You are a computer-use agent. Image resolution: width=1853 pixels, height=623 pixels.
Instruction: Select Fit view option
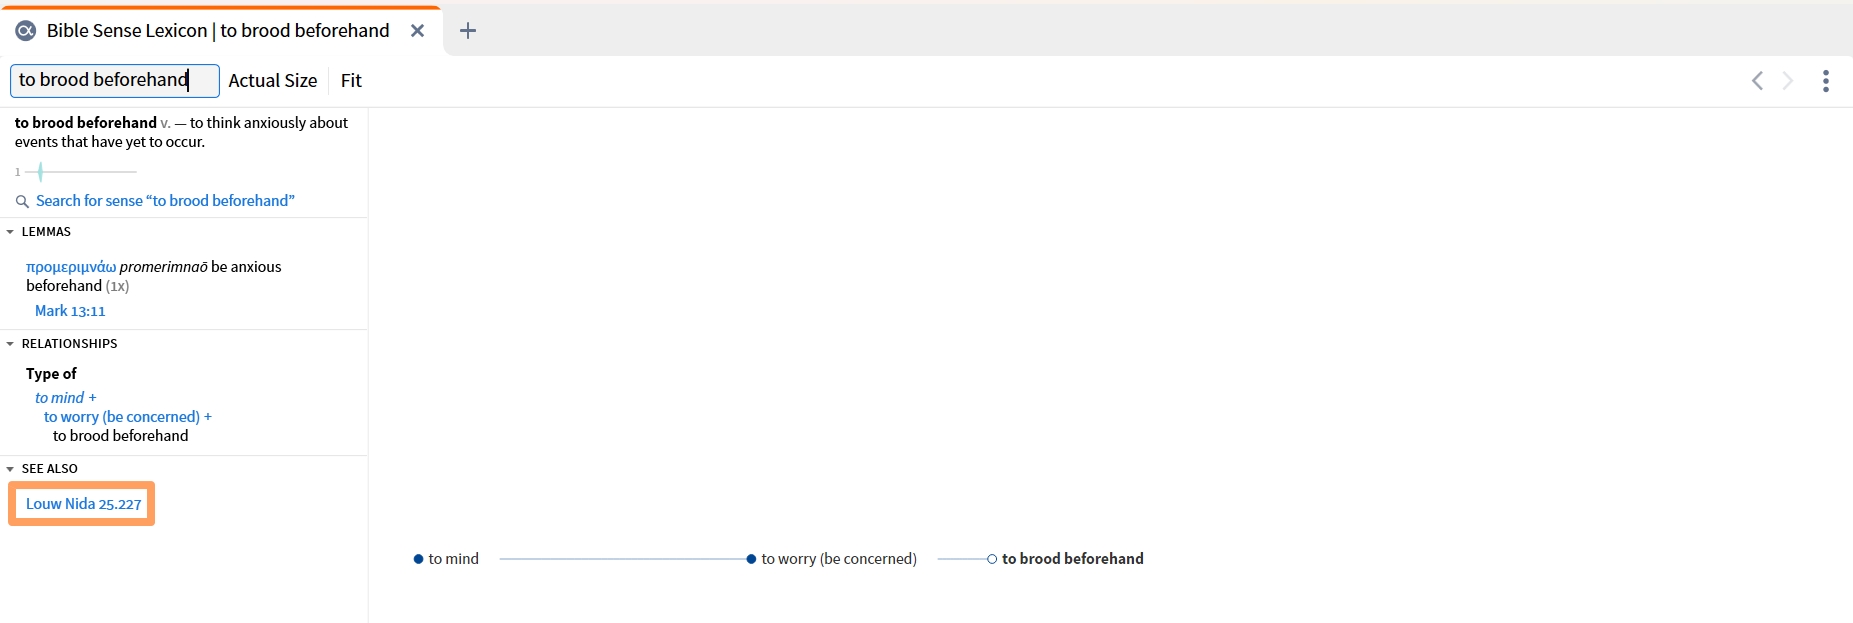tap(351, 81)
